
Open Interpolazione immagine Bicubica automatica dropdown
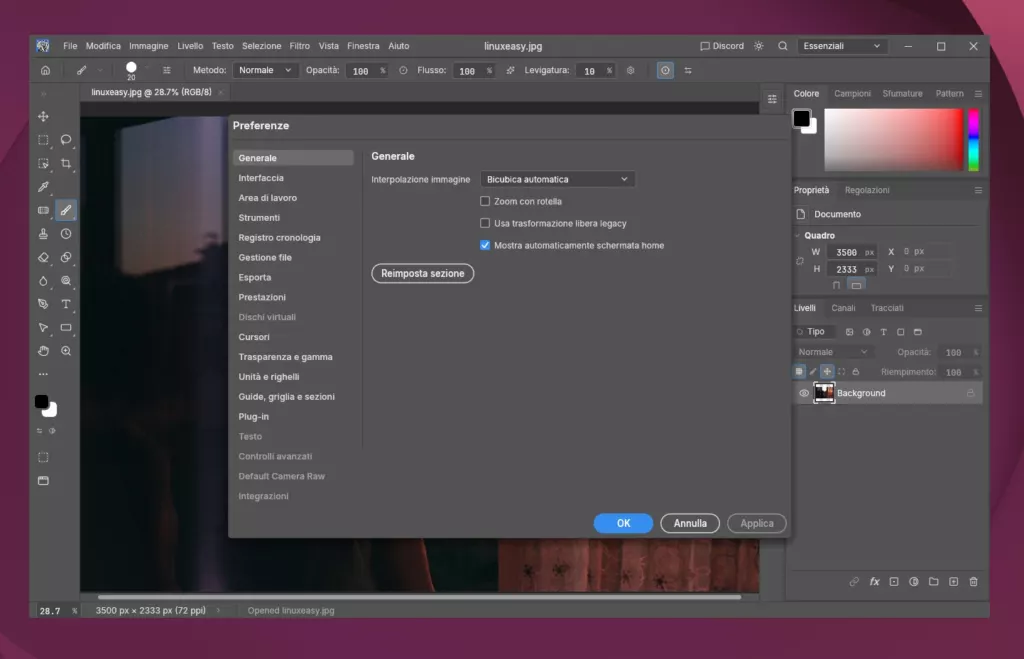[557, 179]
